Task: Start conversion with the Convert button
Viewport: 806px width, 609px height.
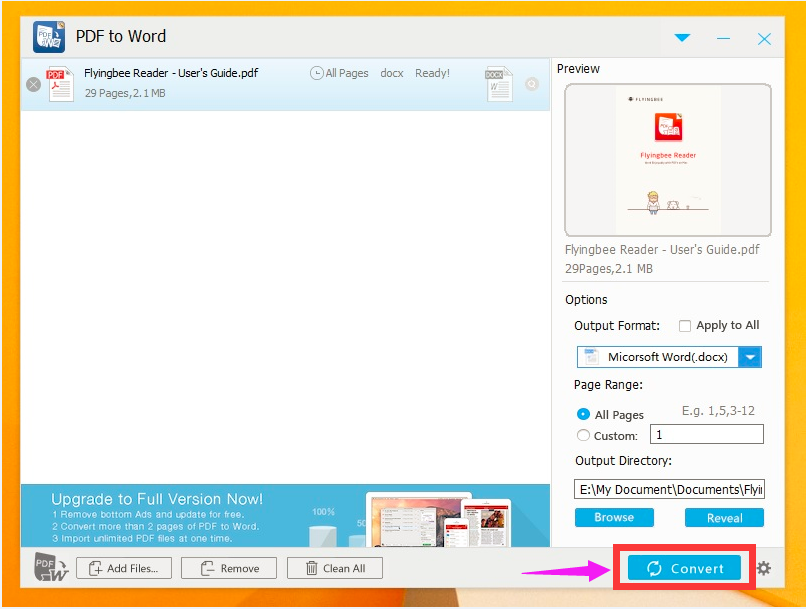Action: [x=684, y=568]
